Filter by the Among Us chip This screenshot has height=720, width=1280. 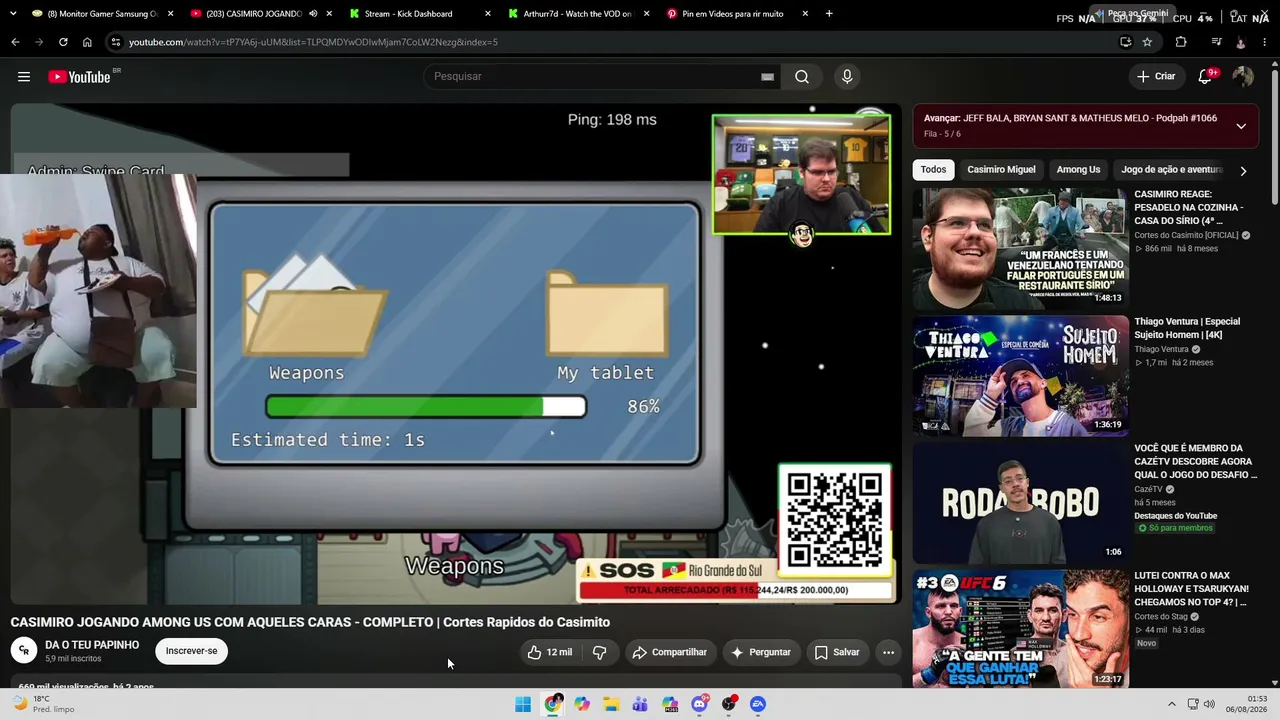pyautogui.click(x=1078, y=170)
